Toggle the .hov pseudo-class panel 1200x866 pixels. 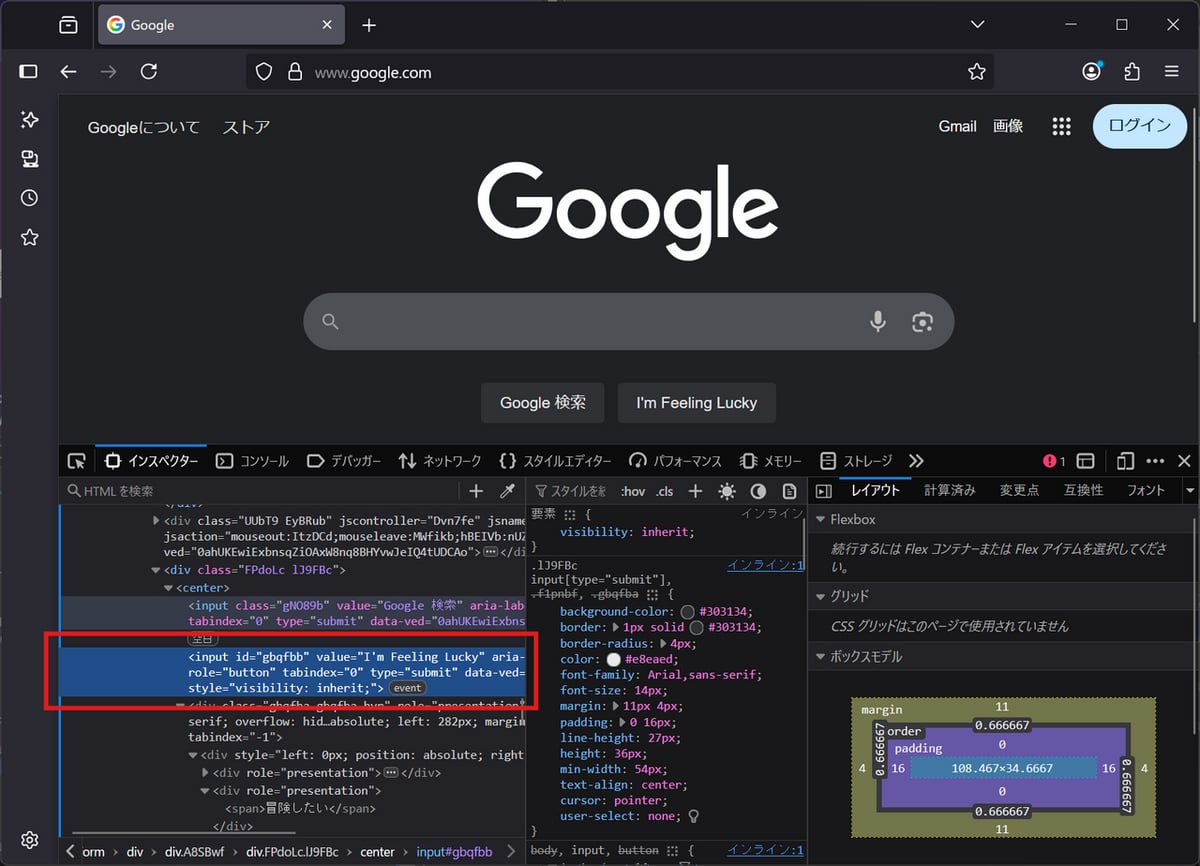[x=633, y=491]
